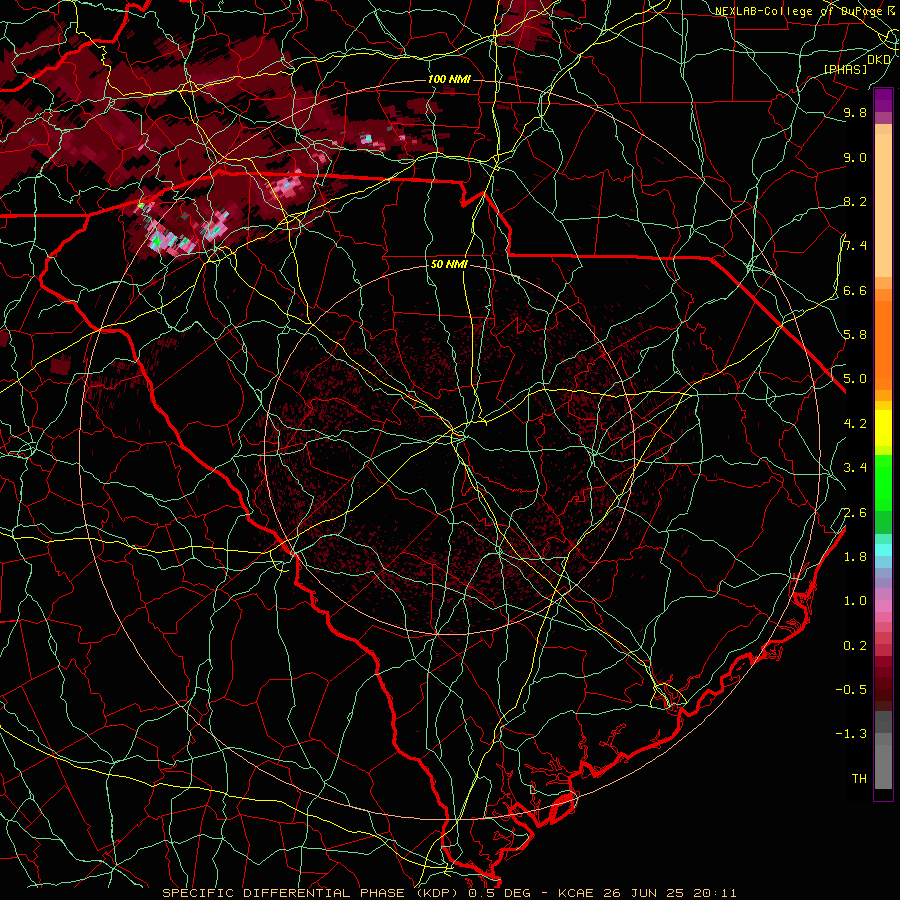Click the 6.6 scale label
900x900 pixels.
tap(855, 290)
